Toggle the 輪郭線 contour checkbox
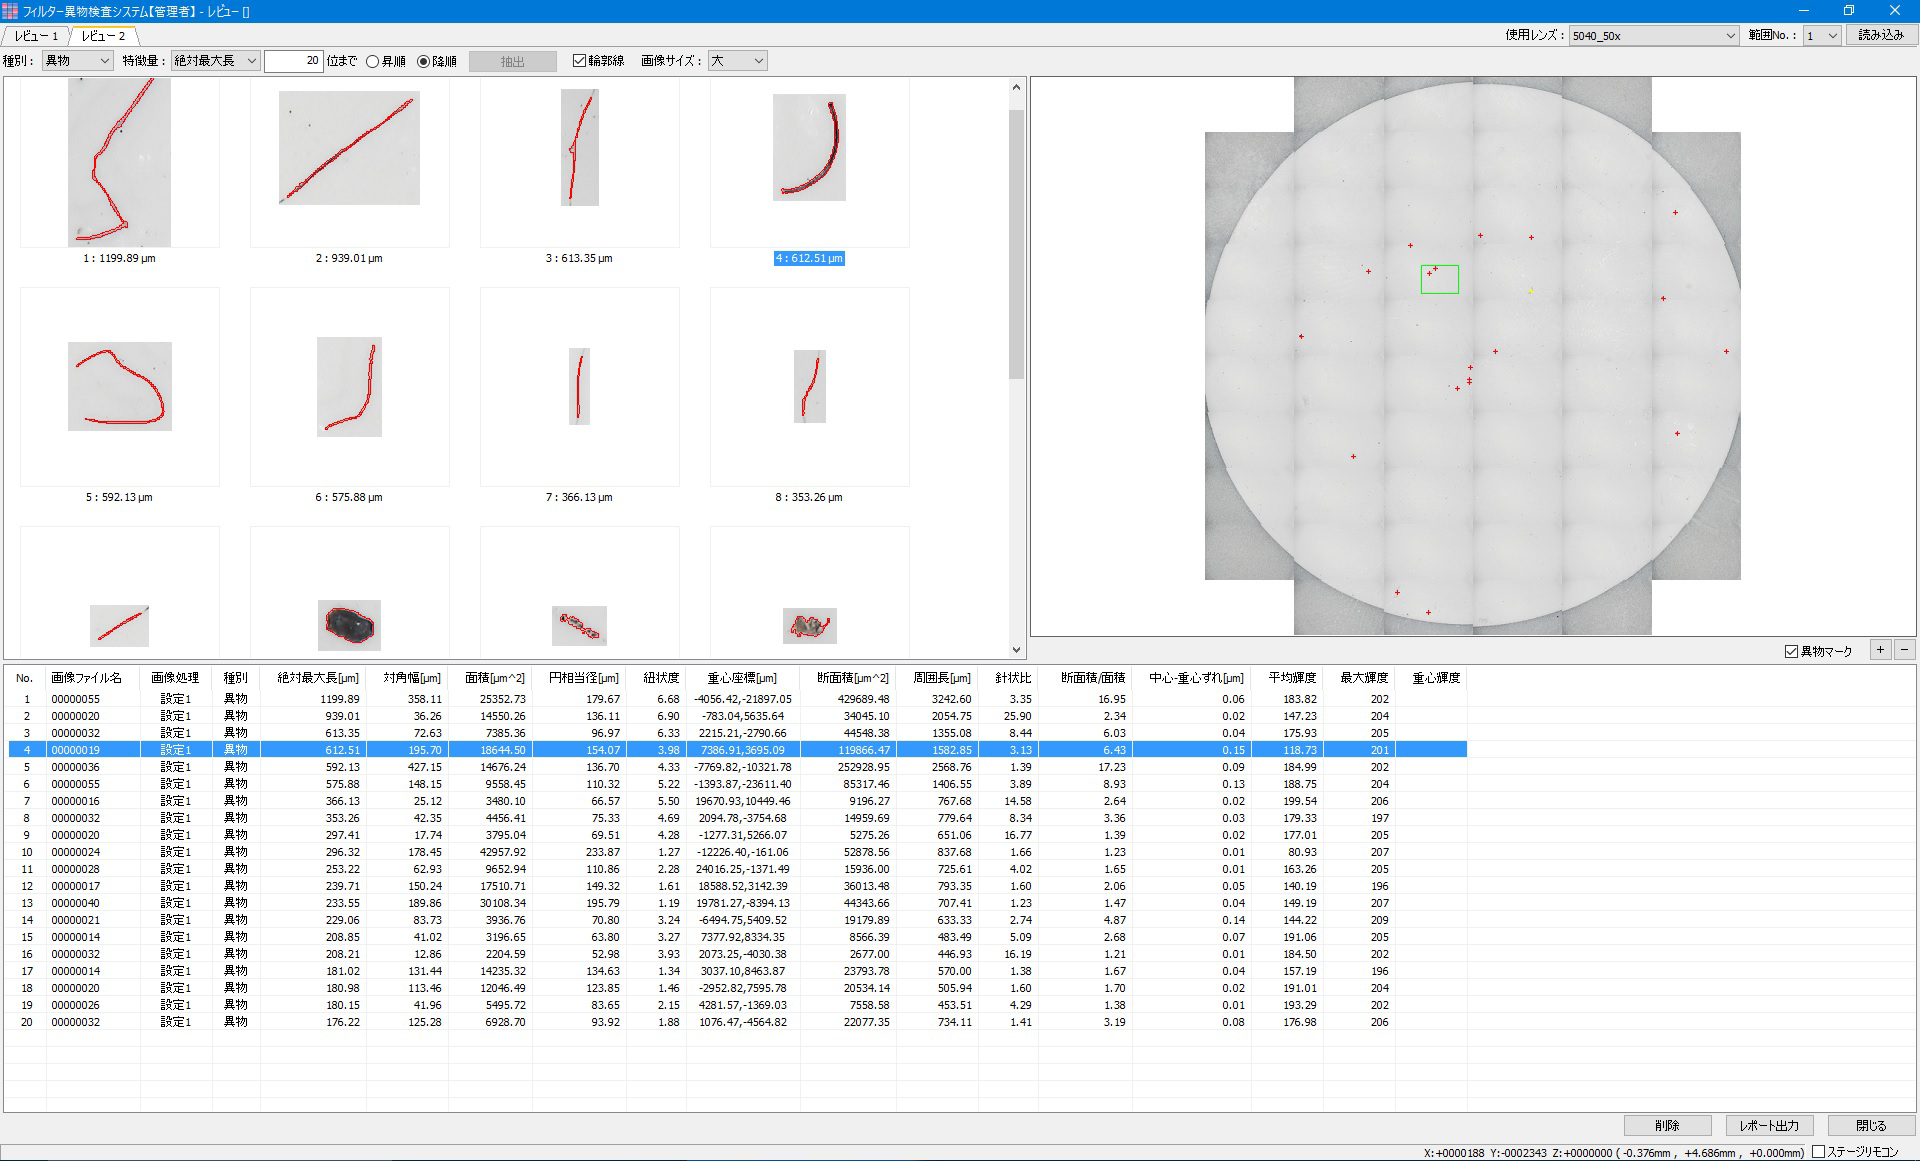Viewport: 1920px width, 1161px height. click(579, 61)
